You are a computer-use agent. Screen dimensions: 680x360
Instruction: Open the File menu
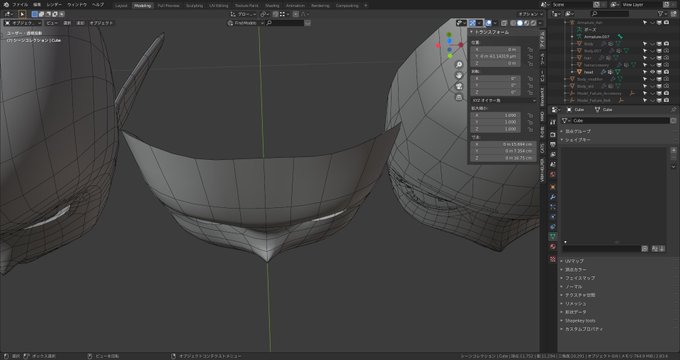20,5
